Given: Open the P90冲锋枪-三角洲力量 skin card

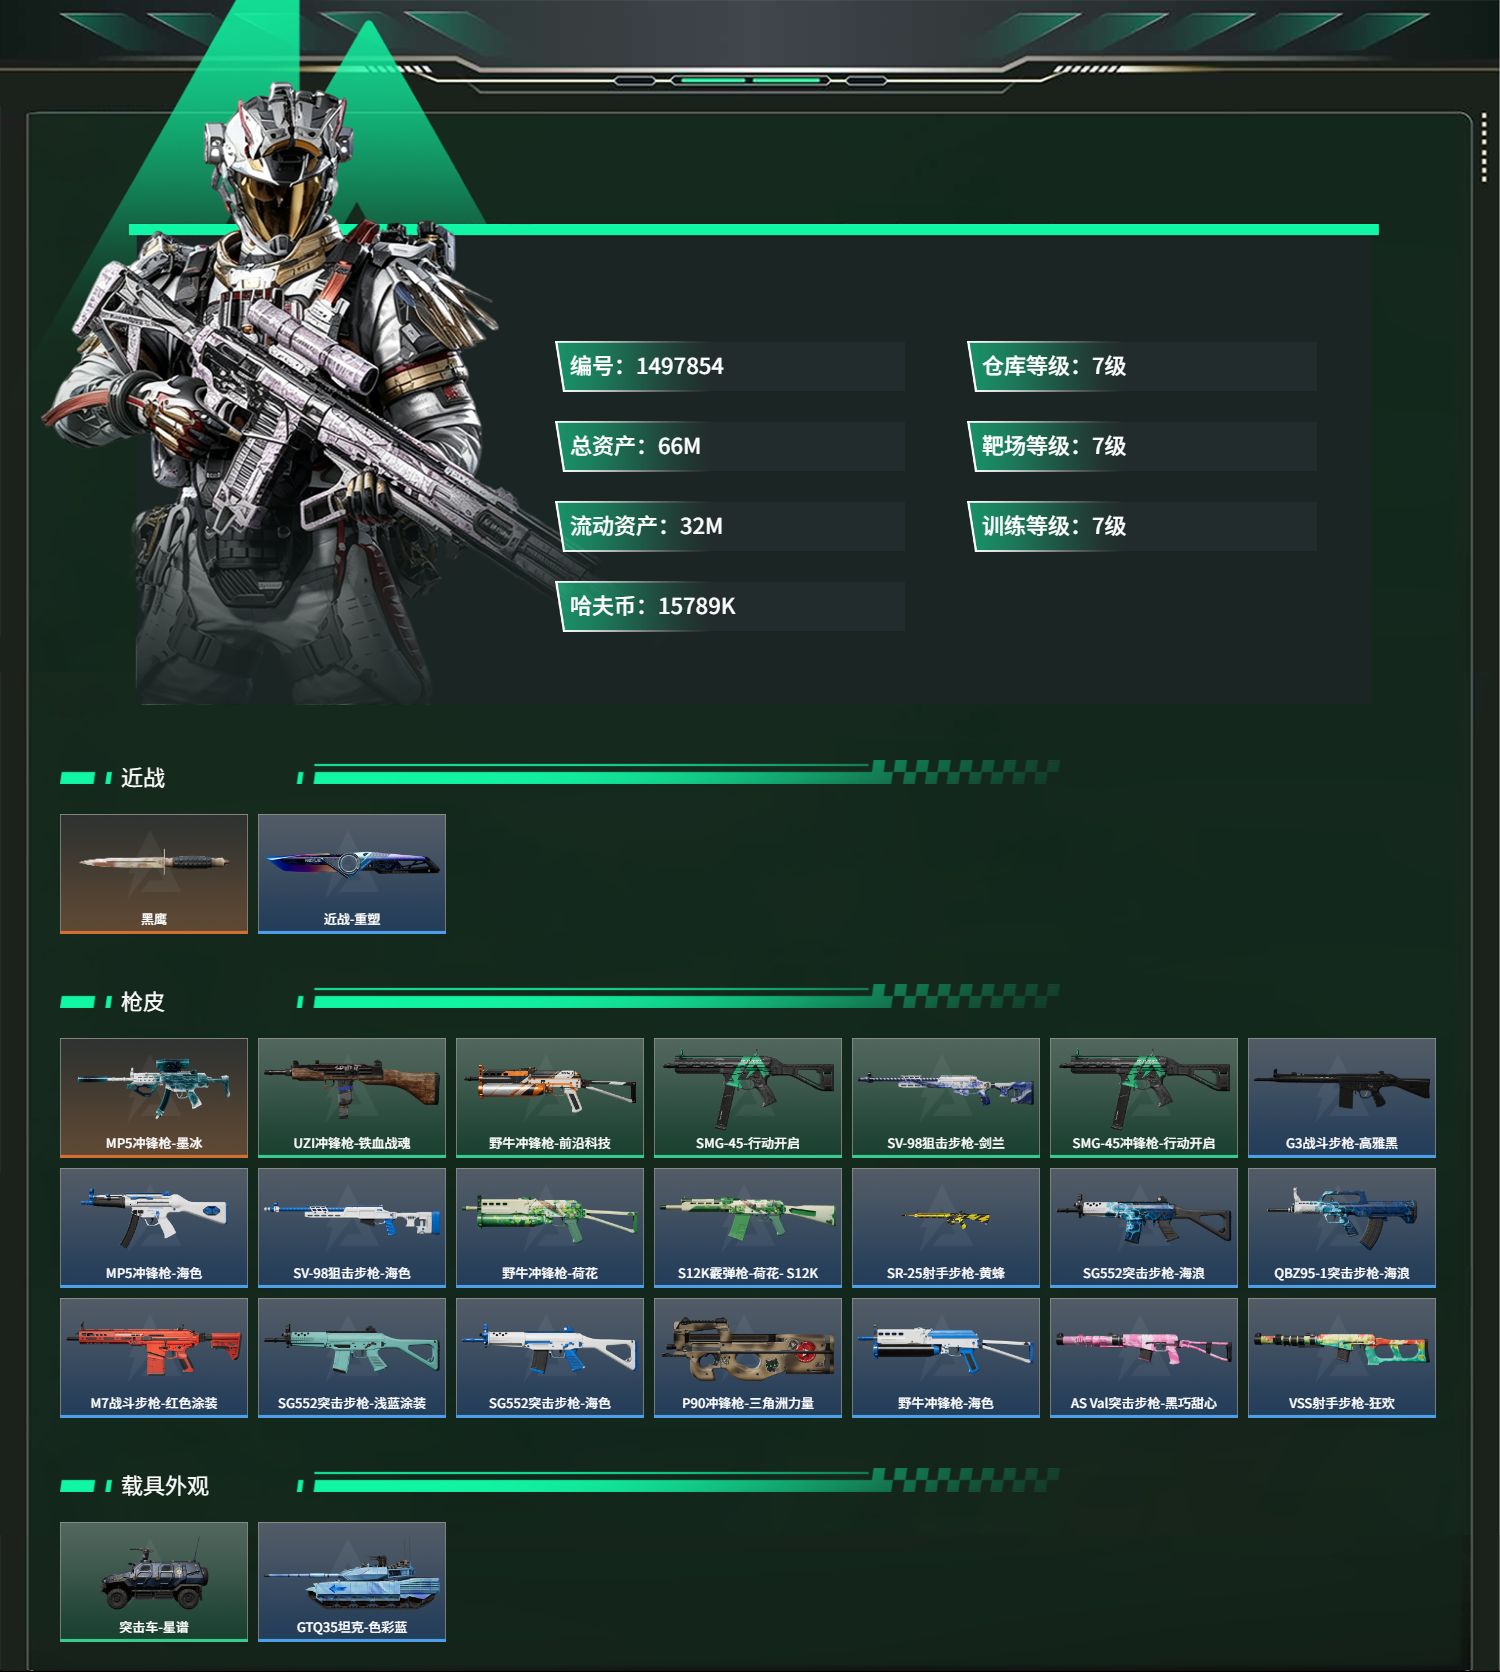Looking at the screenshot, I should click(748, 1358).
